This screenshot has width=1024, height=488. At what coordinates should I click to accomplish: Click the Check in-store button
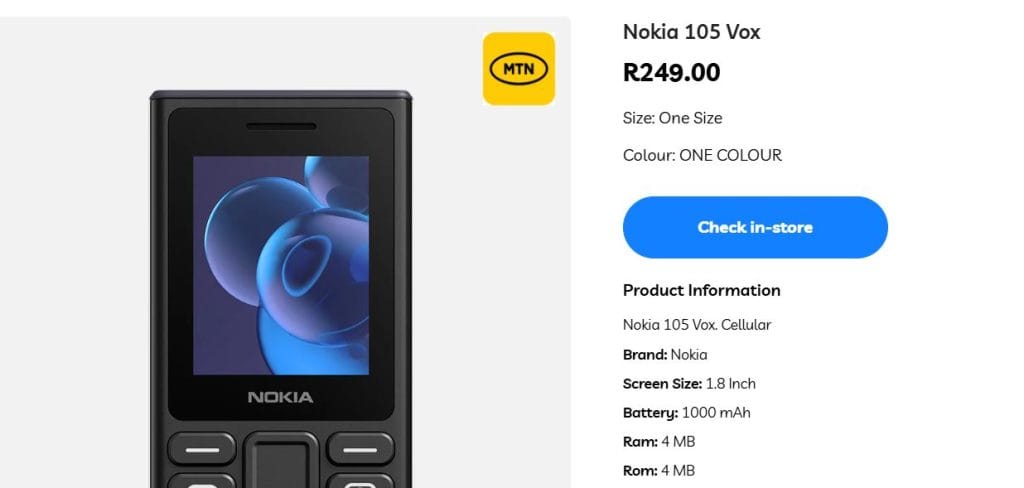click(755, 227)
